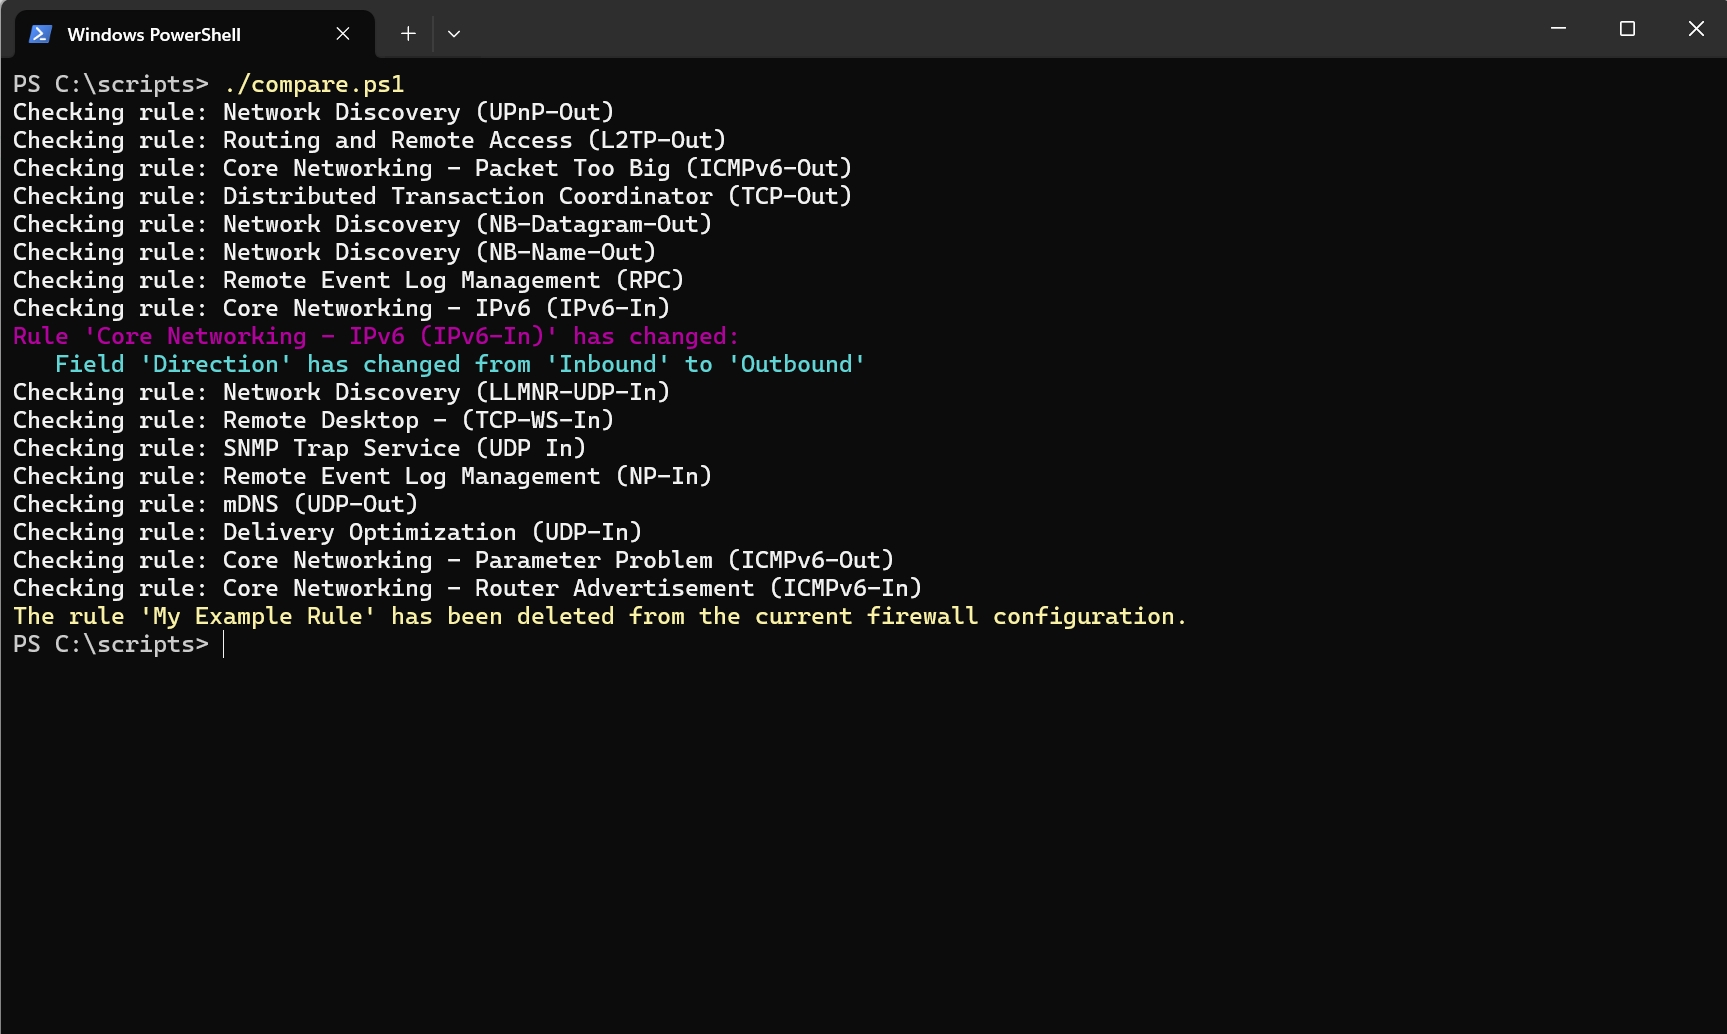The image size is (1727, 1034).
Task: Click the final PS C:\scripts> prompt text
Action: (x=110, y=644)
